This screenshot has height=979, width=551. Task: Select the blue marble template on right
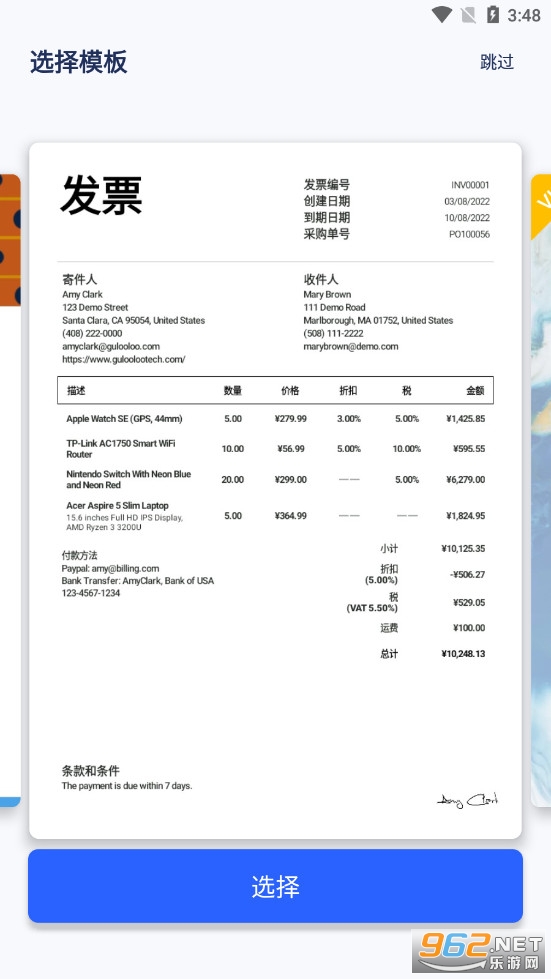541,490
